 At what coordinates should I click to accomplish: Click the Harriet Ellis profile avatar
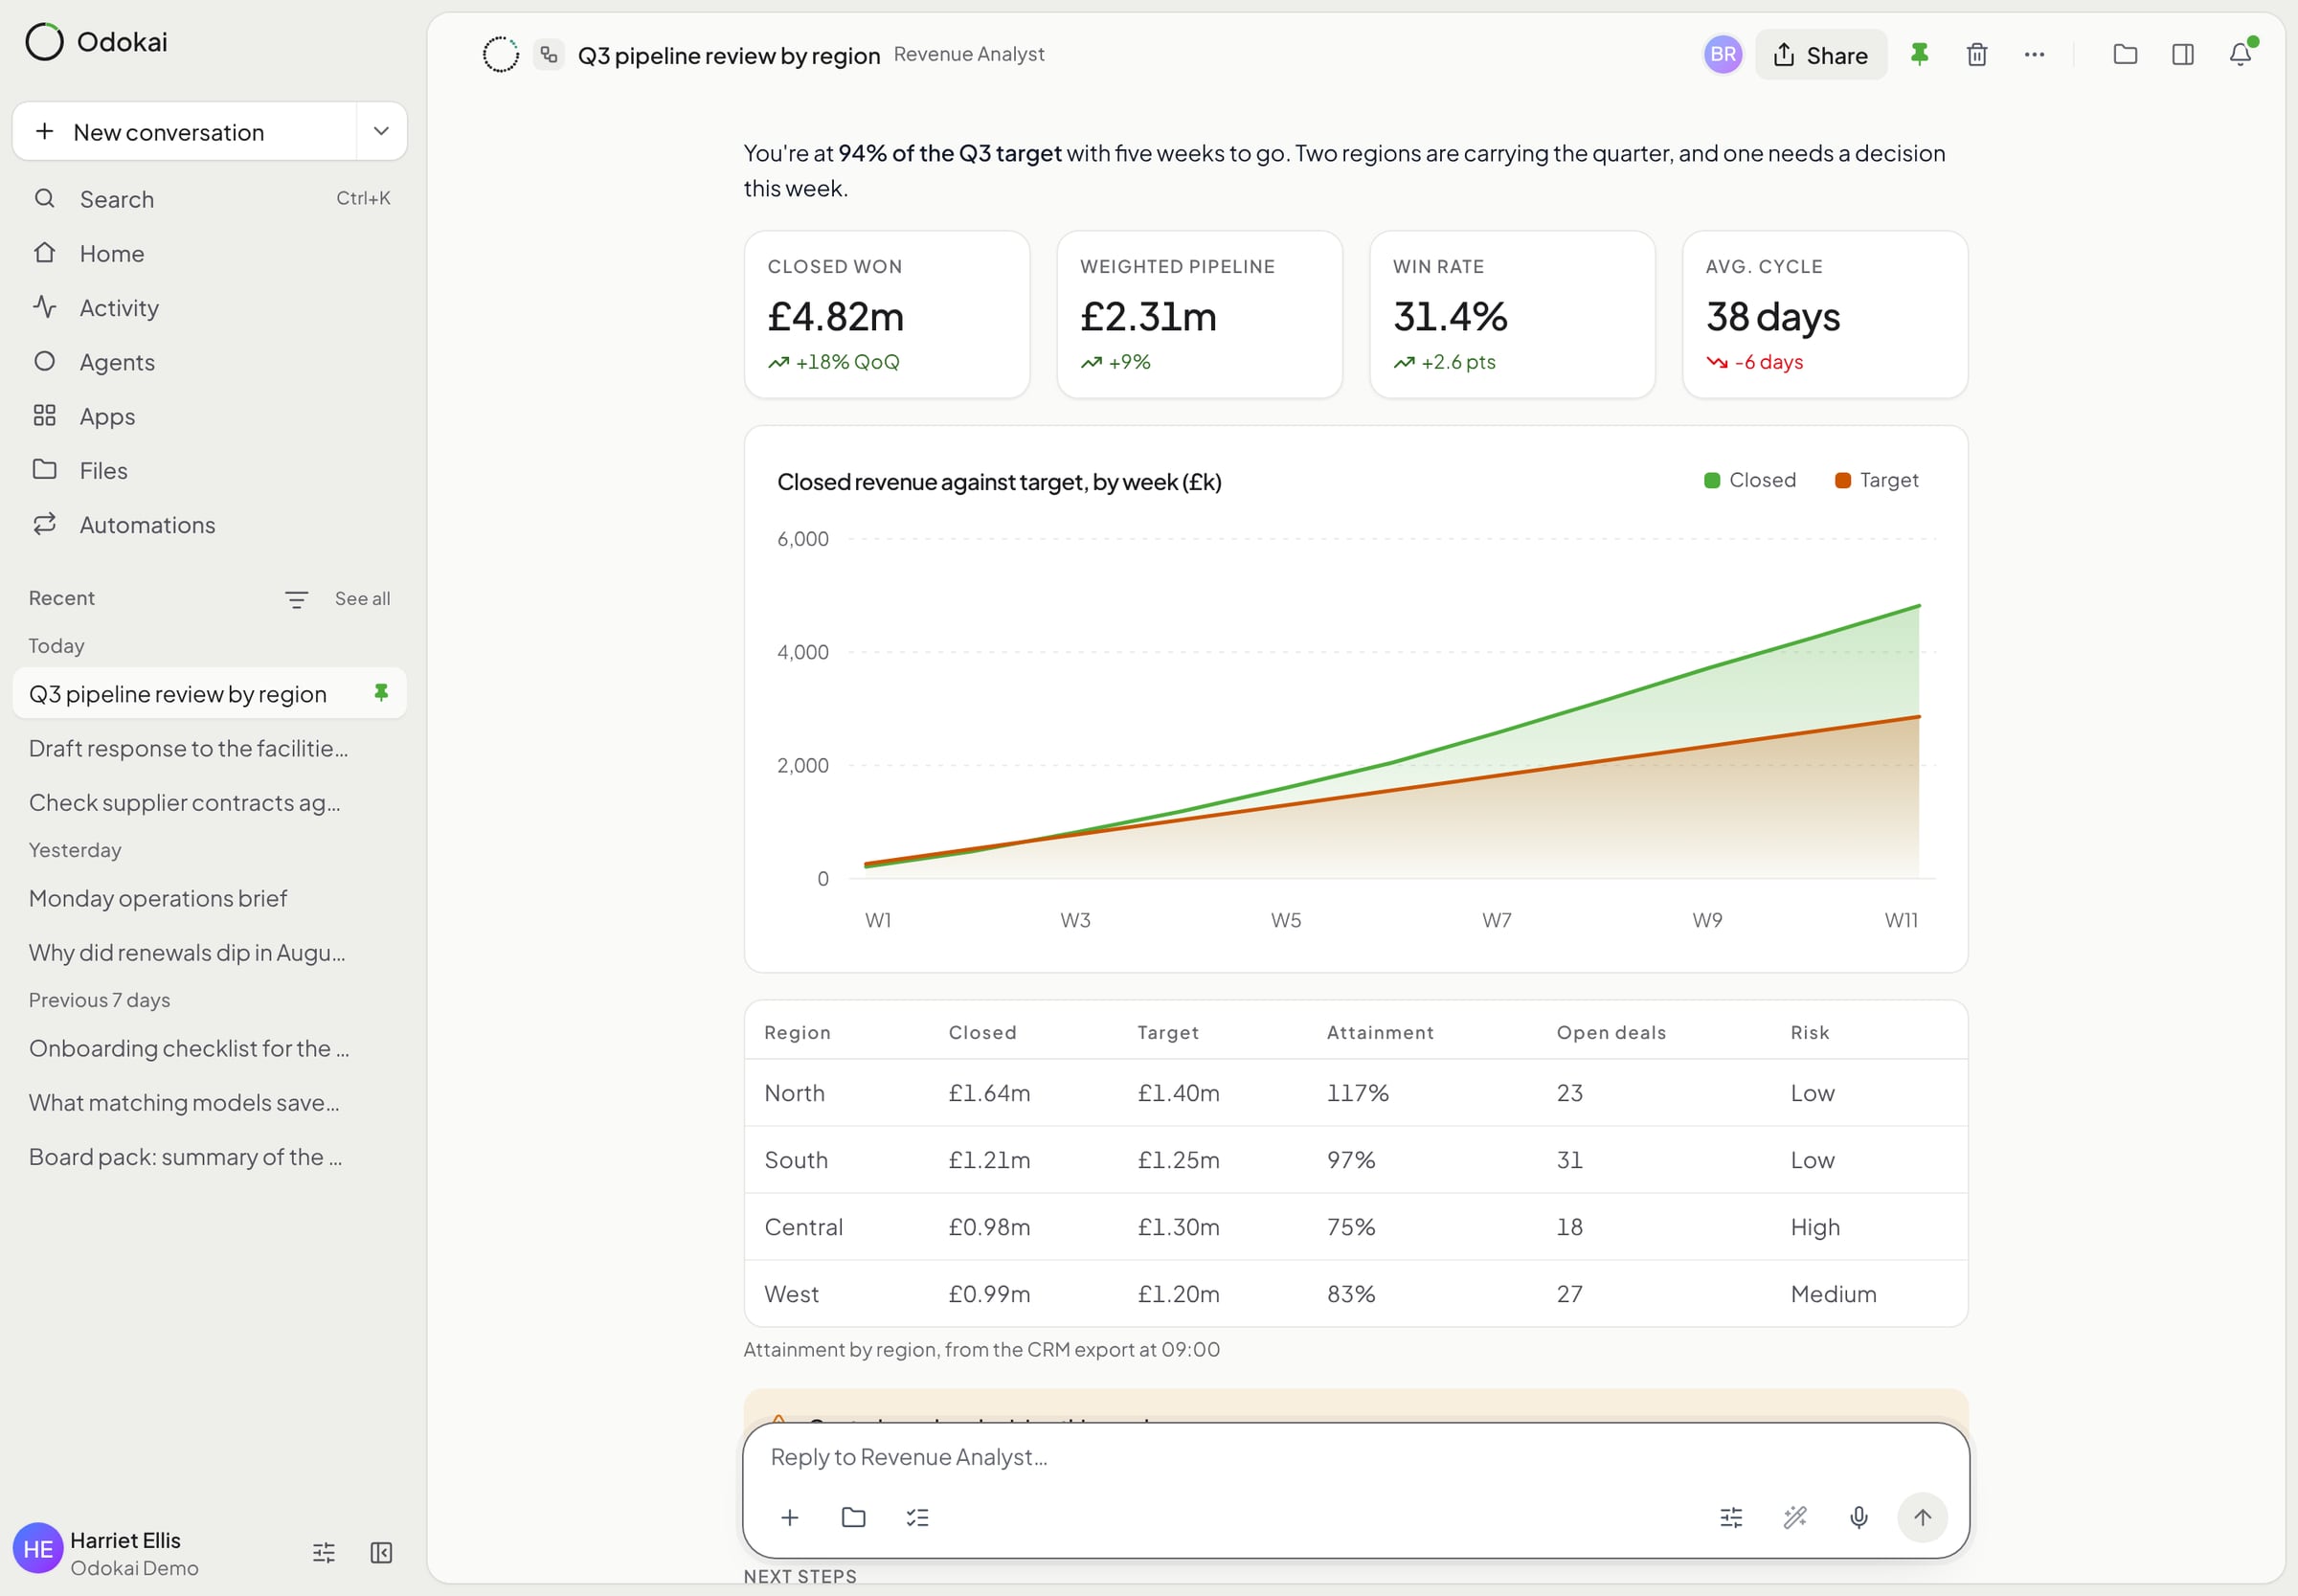click(x=38, y=1548)
